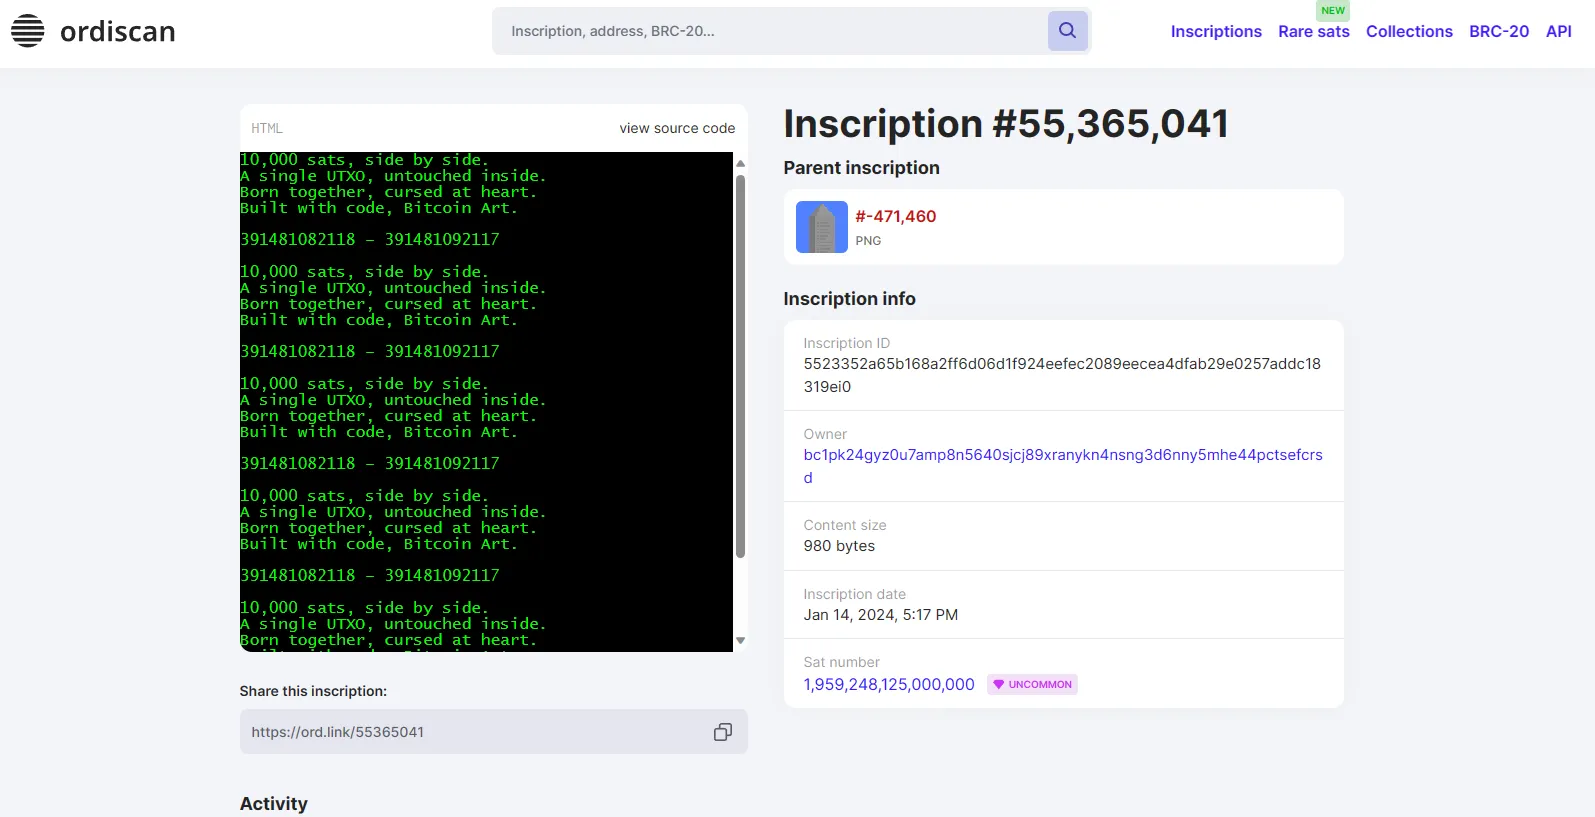This screenshot has height=817, width=1595.
Task: Focus the inscription search field
Action: (770, 31)
